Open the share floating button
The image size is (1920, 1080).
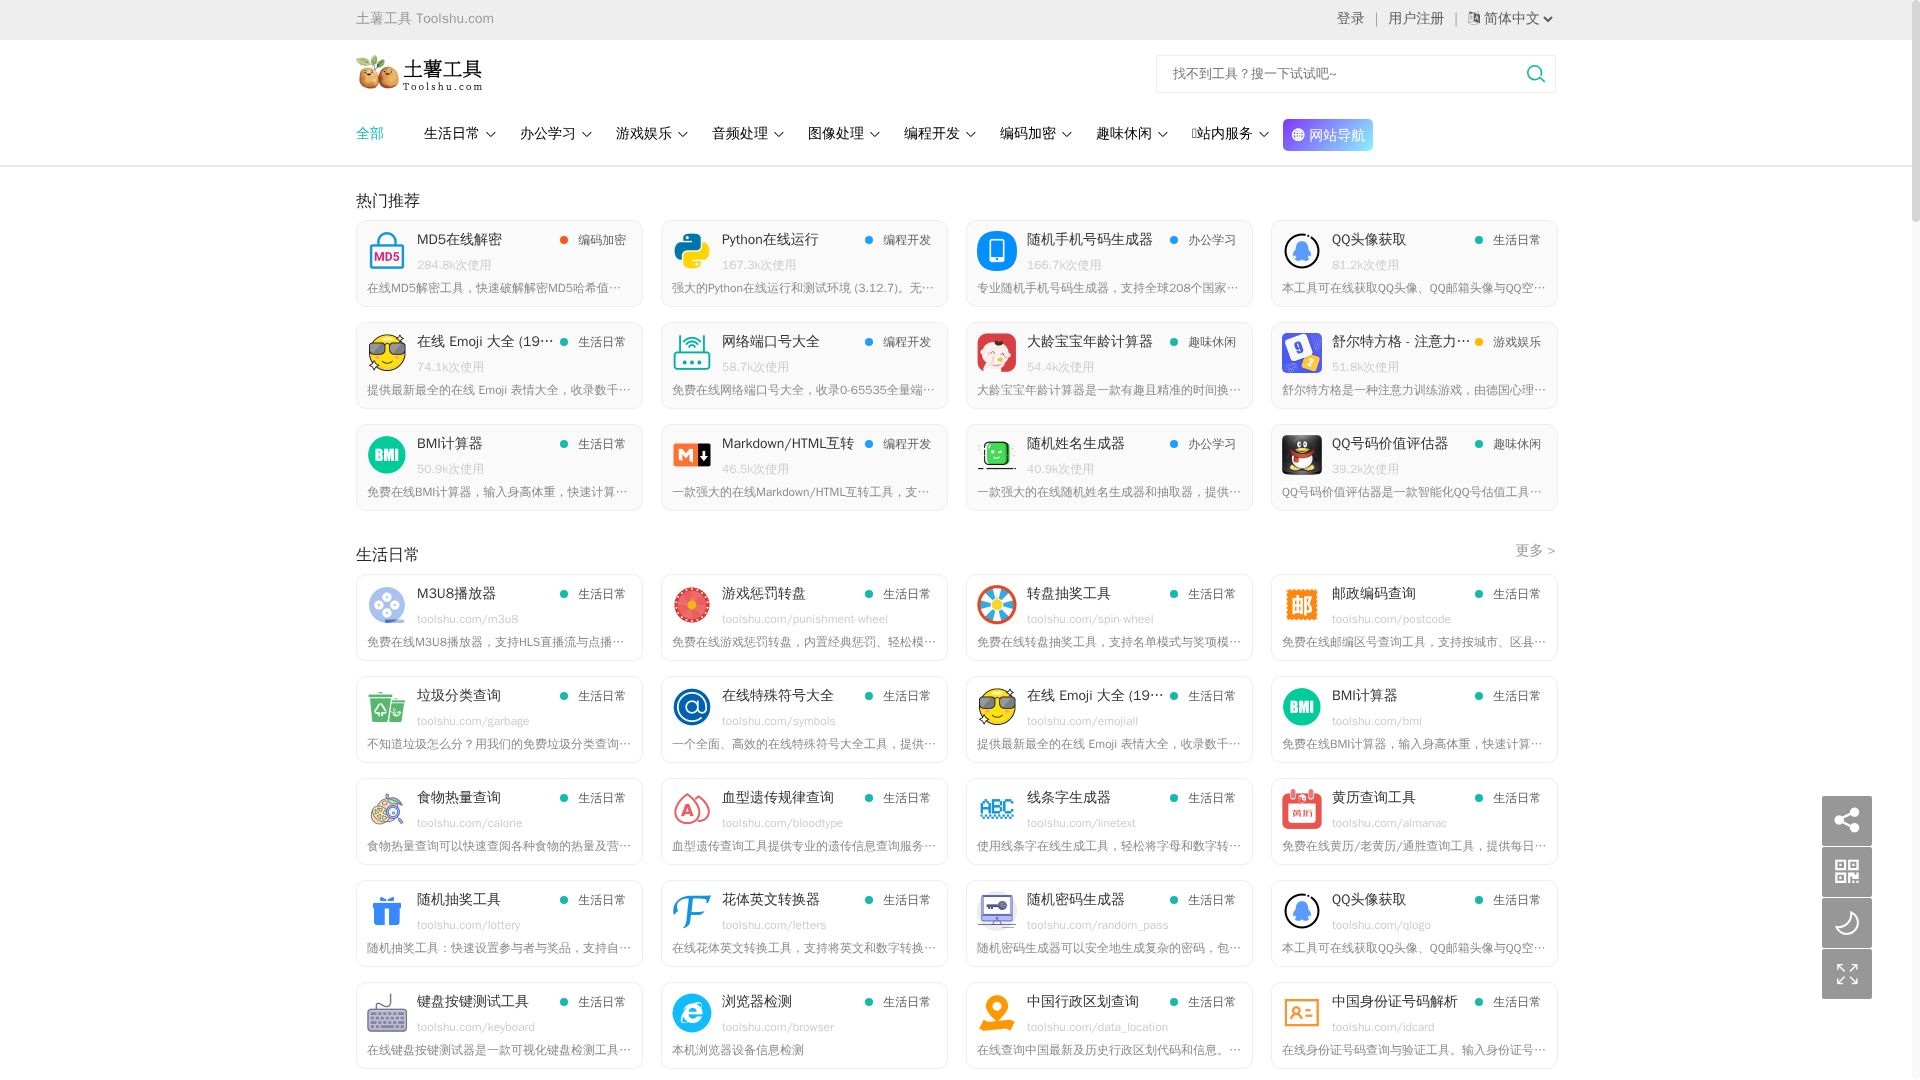click(x=1846, y=821)
